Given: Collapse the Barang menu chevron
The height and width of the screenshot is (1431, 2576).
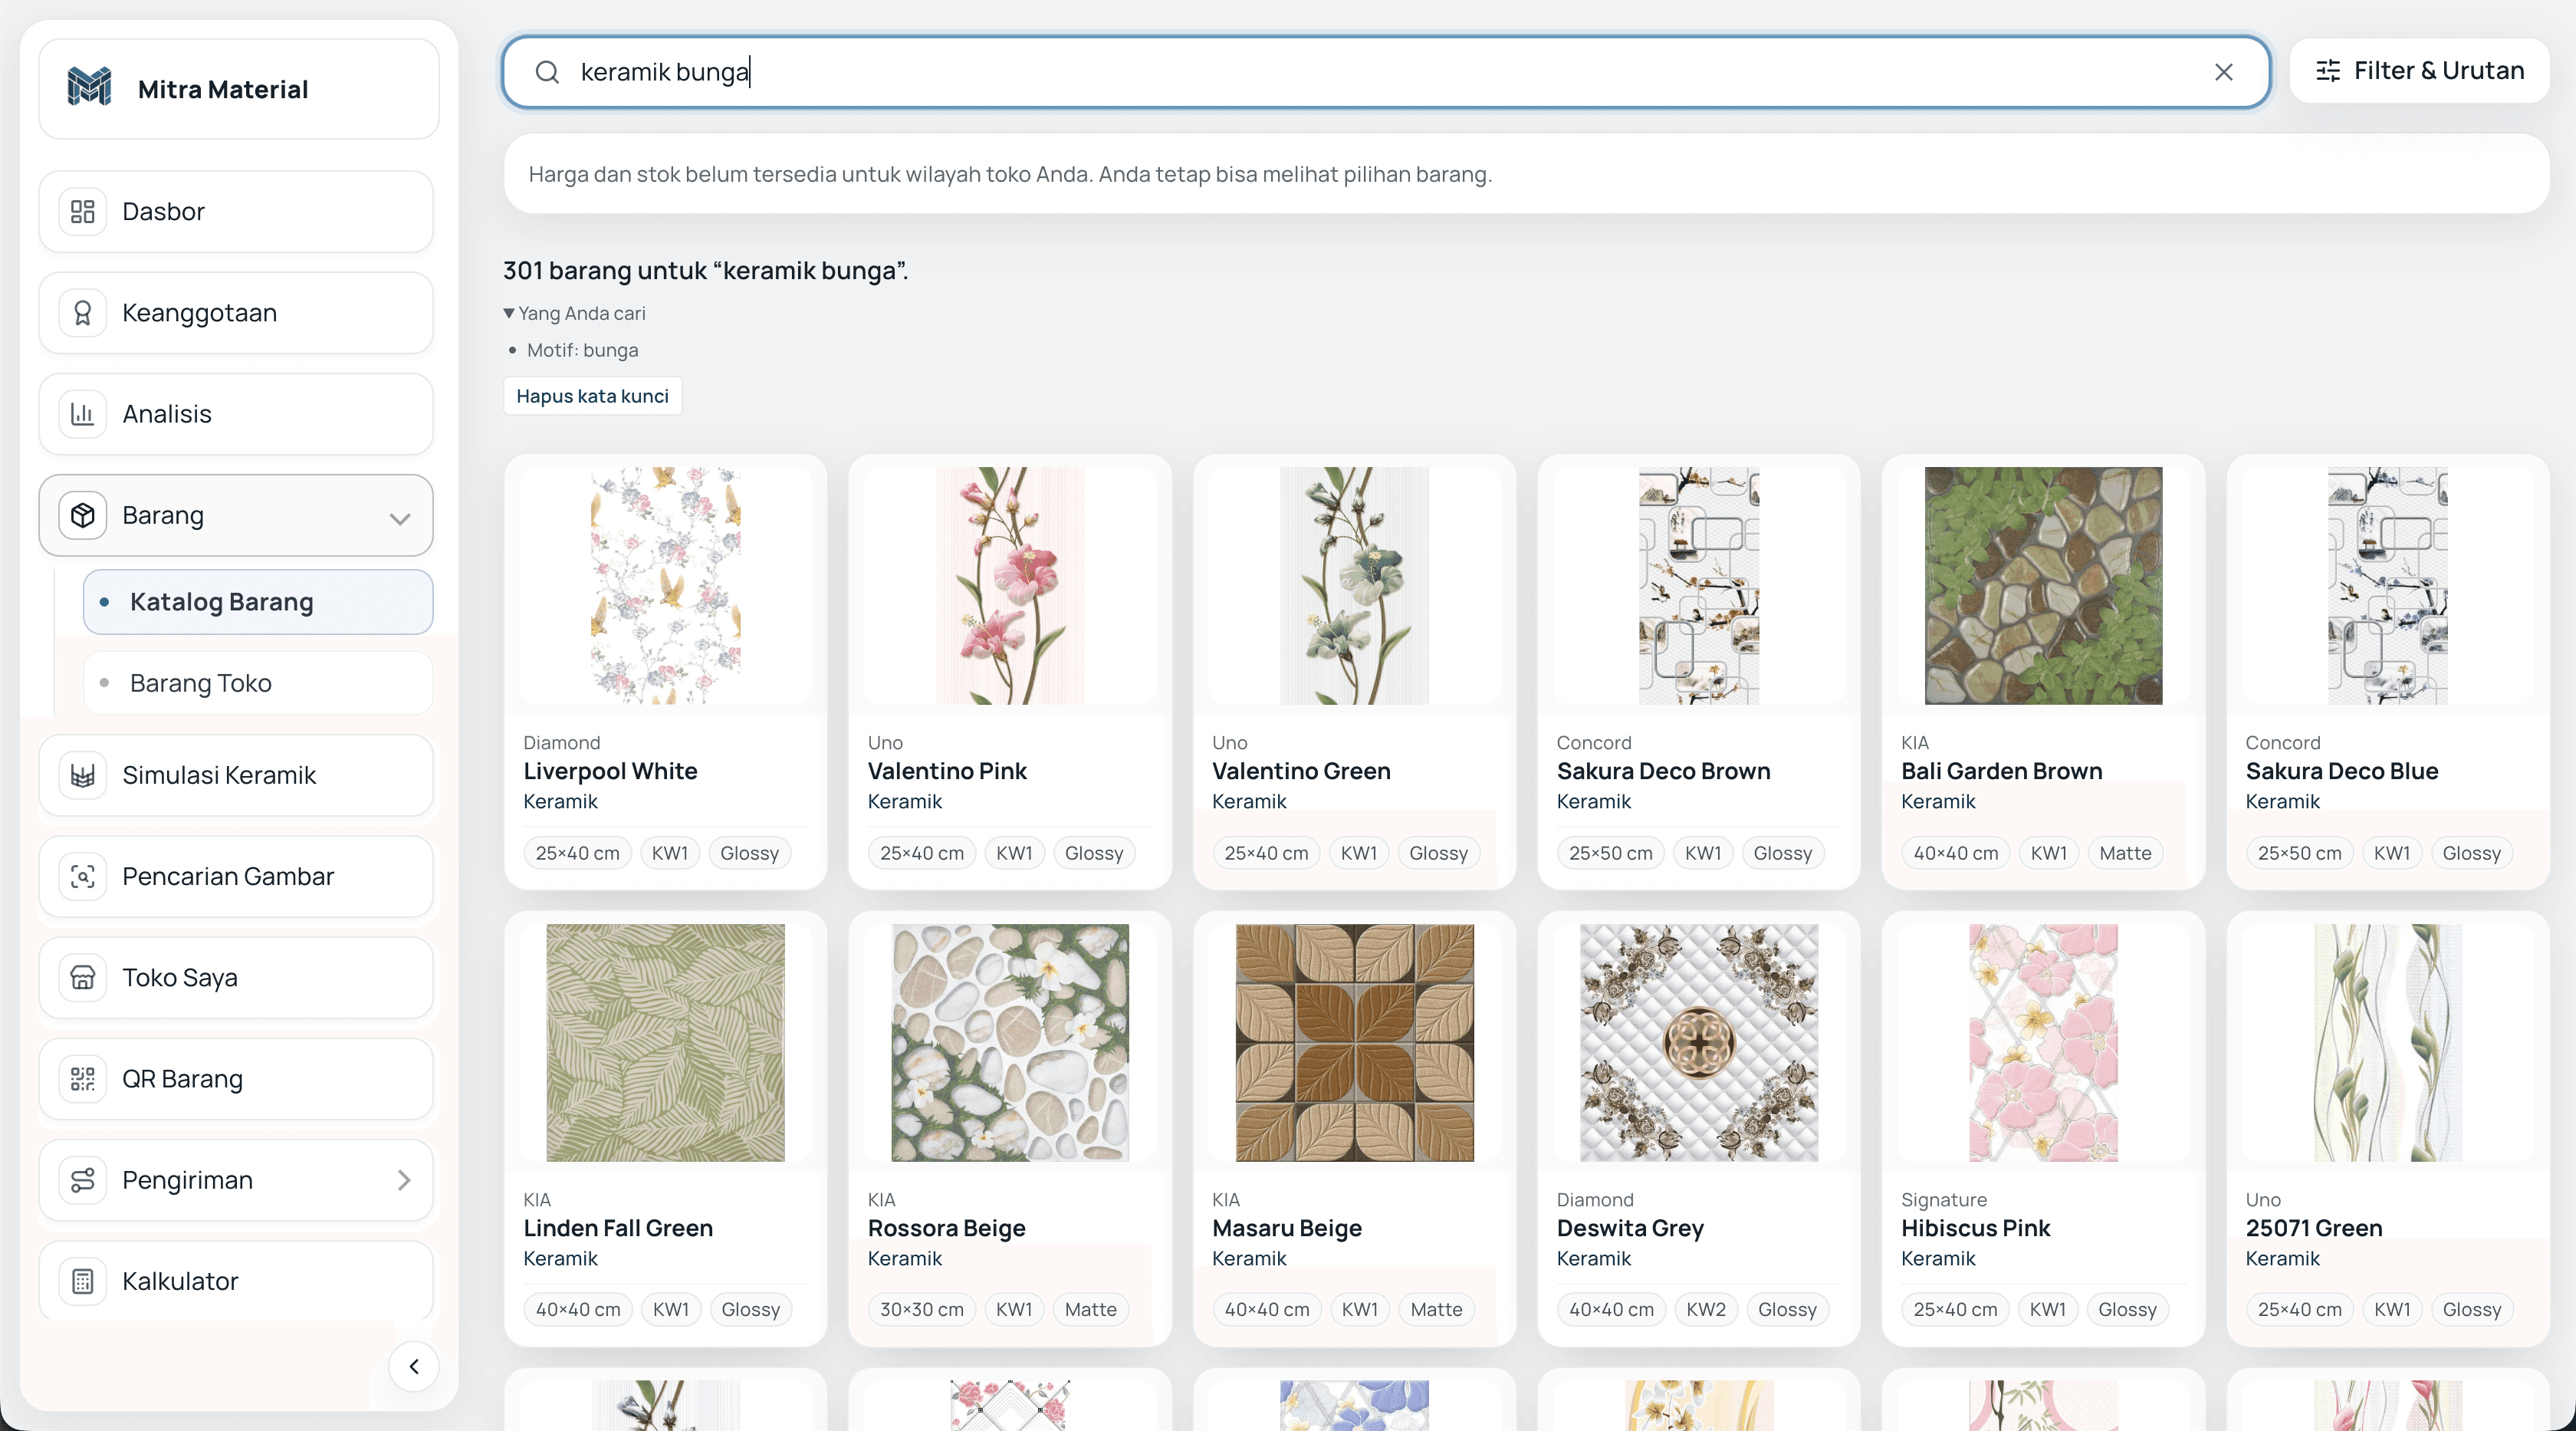Looking at the screenshot, I should 400,518.
